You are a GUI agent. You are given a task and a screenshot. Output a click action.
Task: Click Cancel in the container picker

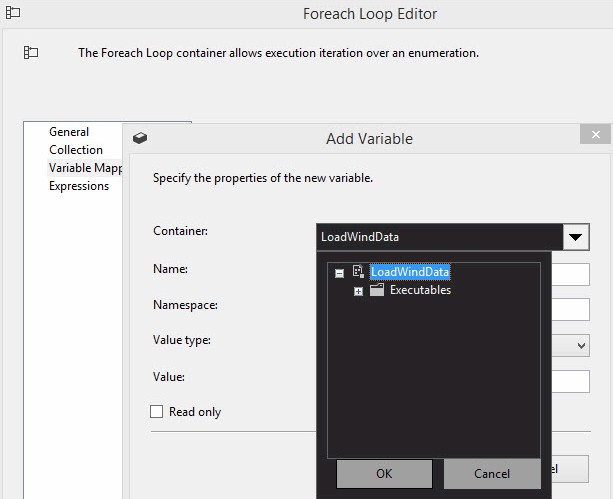tap(491, 473)
